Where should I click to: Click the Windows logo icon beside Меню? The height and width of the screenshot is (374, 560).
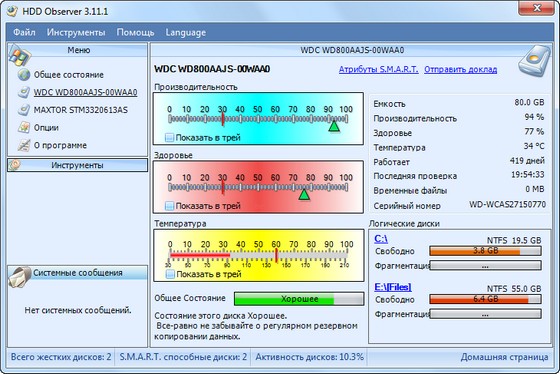pos(20,55)
